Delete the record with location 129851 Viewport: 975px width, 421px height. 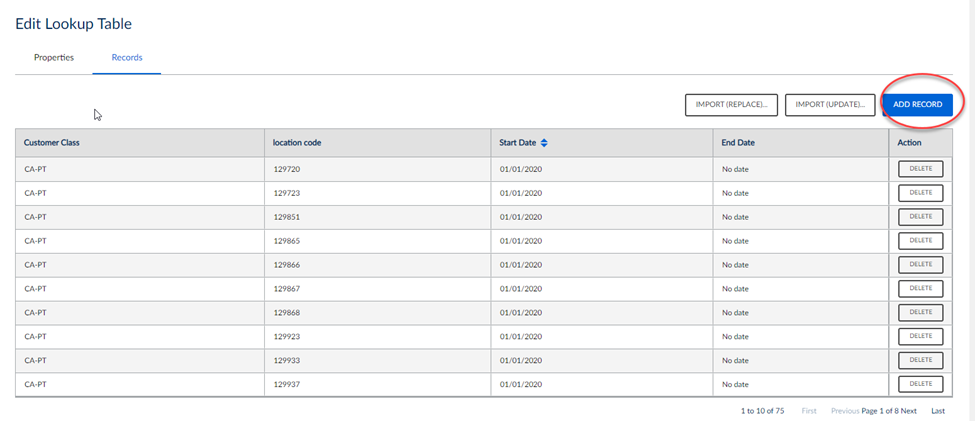tap(920, 217)
